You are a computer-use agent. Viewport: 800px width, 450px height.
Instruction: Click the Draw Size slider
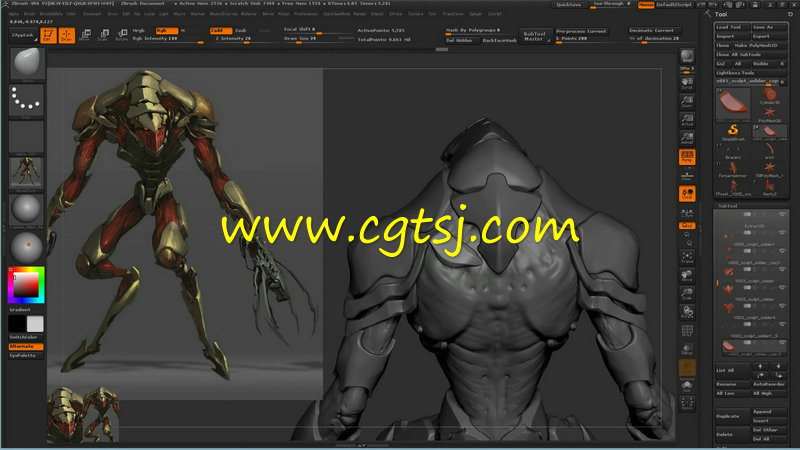[x=318, y=39]
